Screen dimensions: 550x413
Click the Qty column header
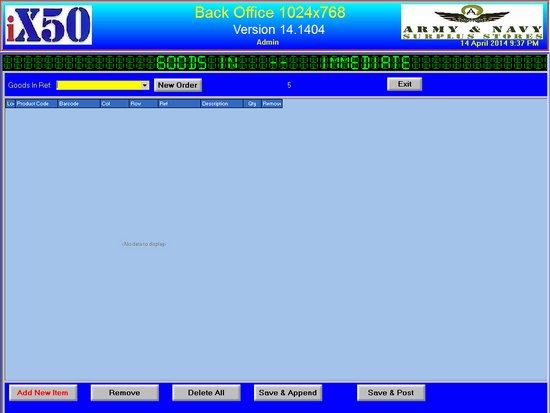coord(252,104)
